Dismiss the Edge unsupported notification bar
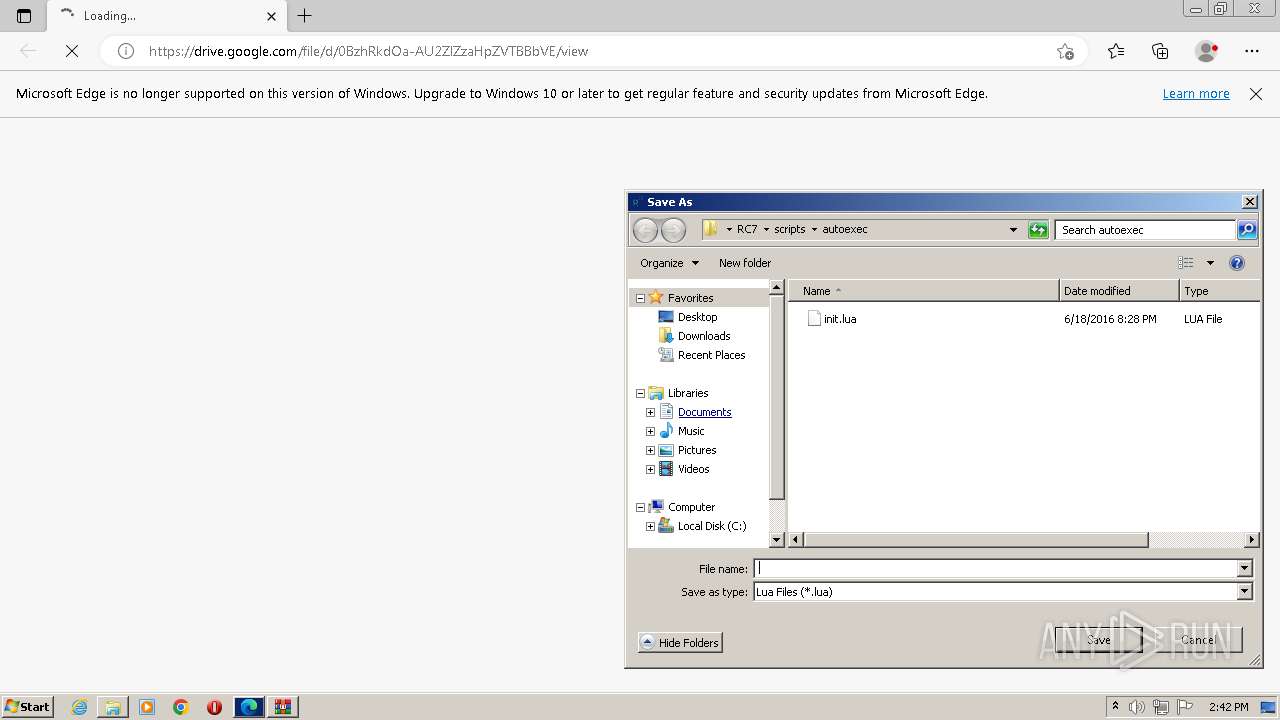The image size is (1280, 720). (x=1256, y=94)
